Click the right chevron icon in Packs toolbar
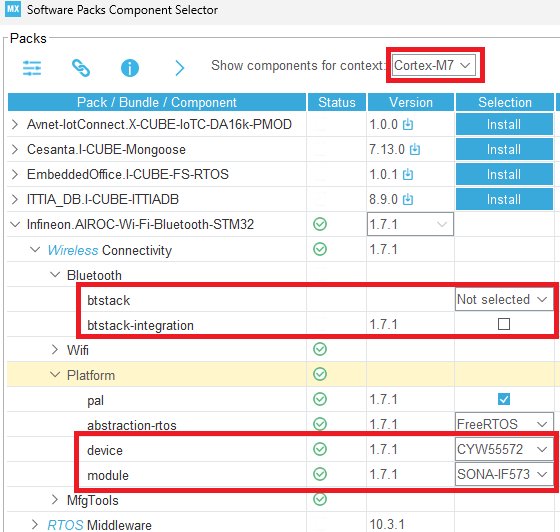Image resolution: width=560 pixels, height=532 pixels. tap(180, 68)
